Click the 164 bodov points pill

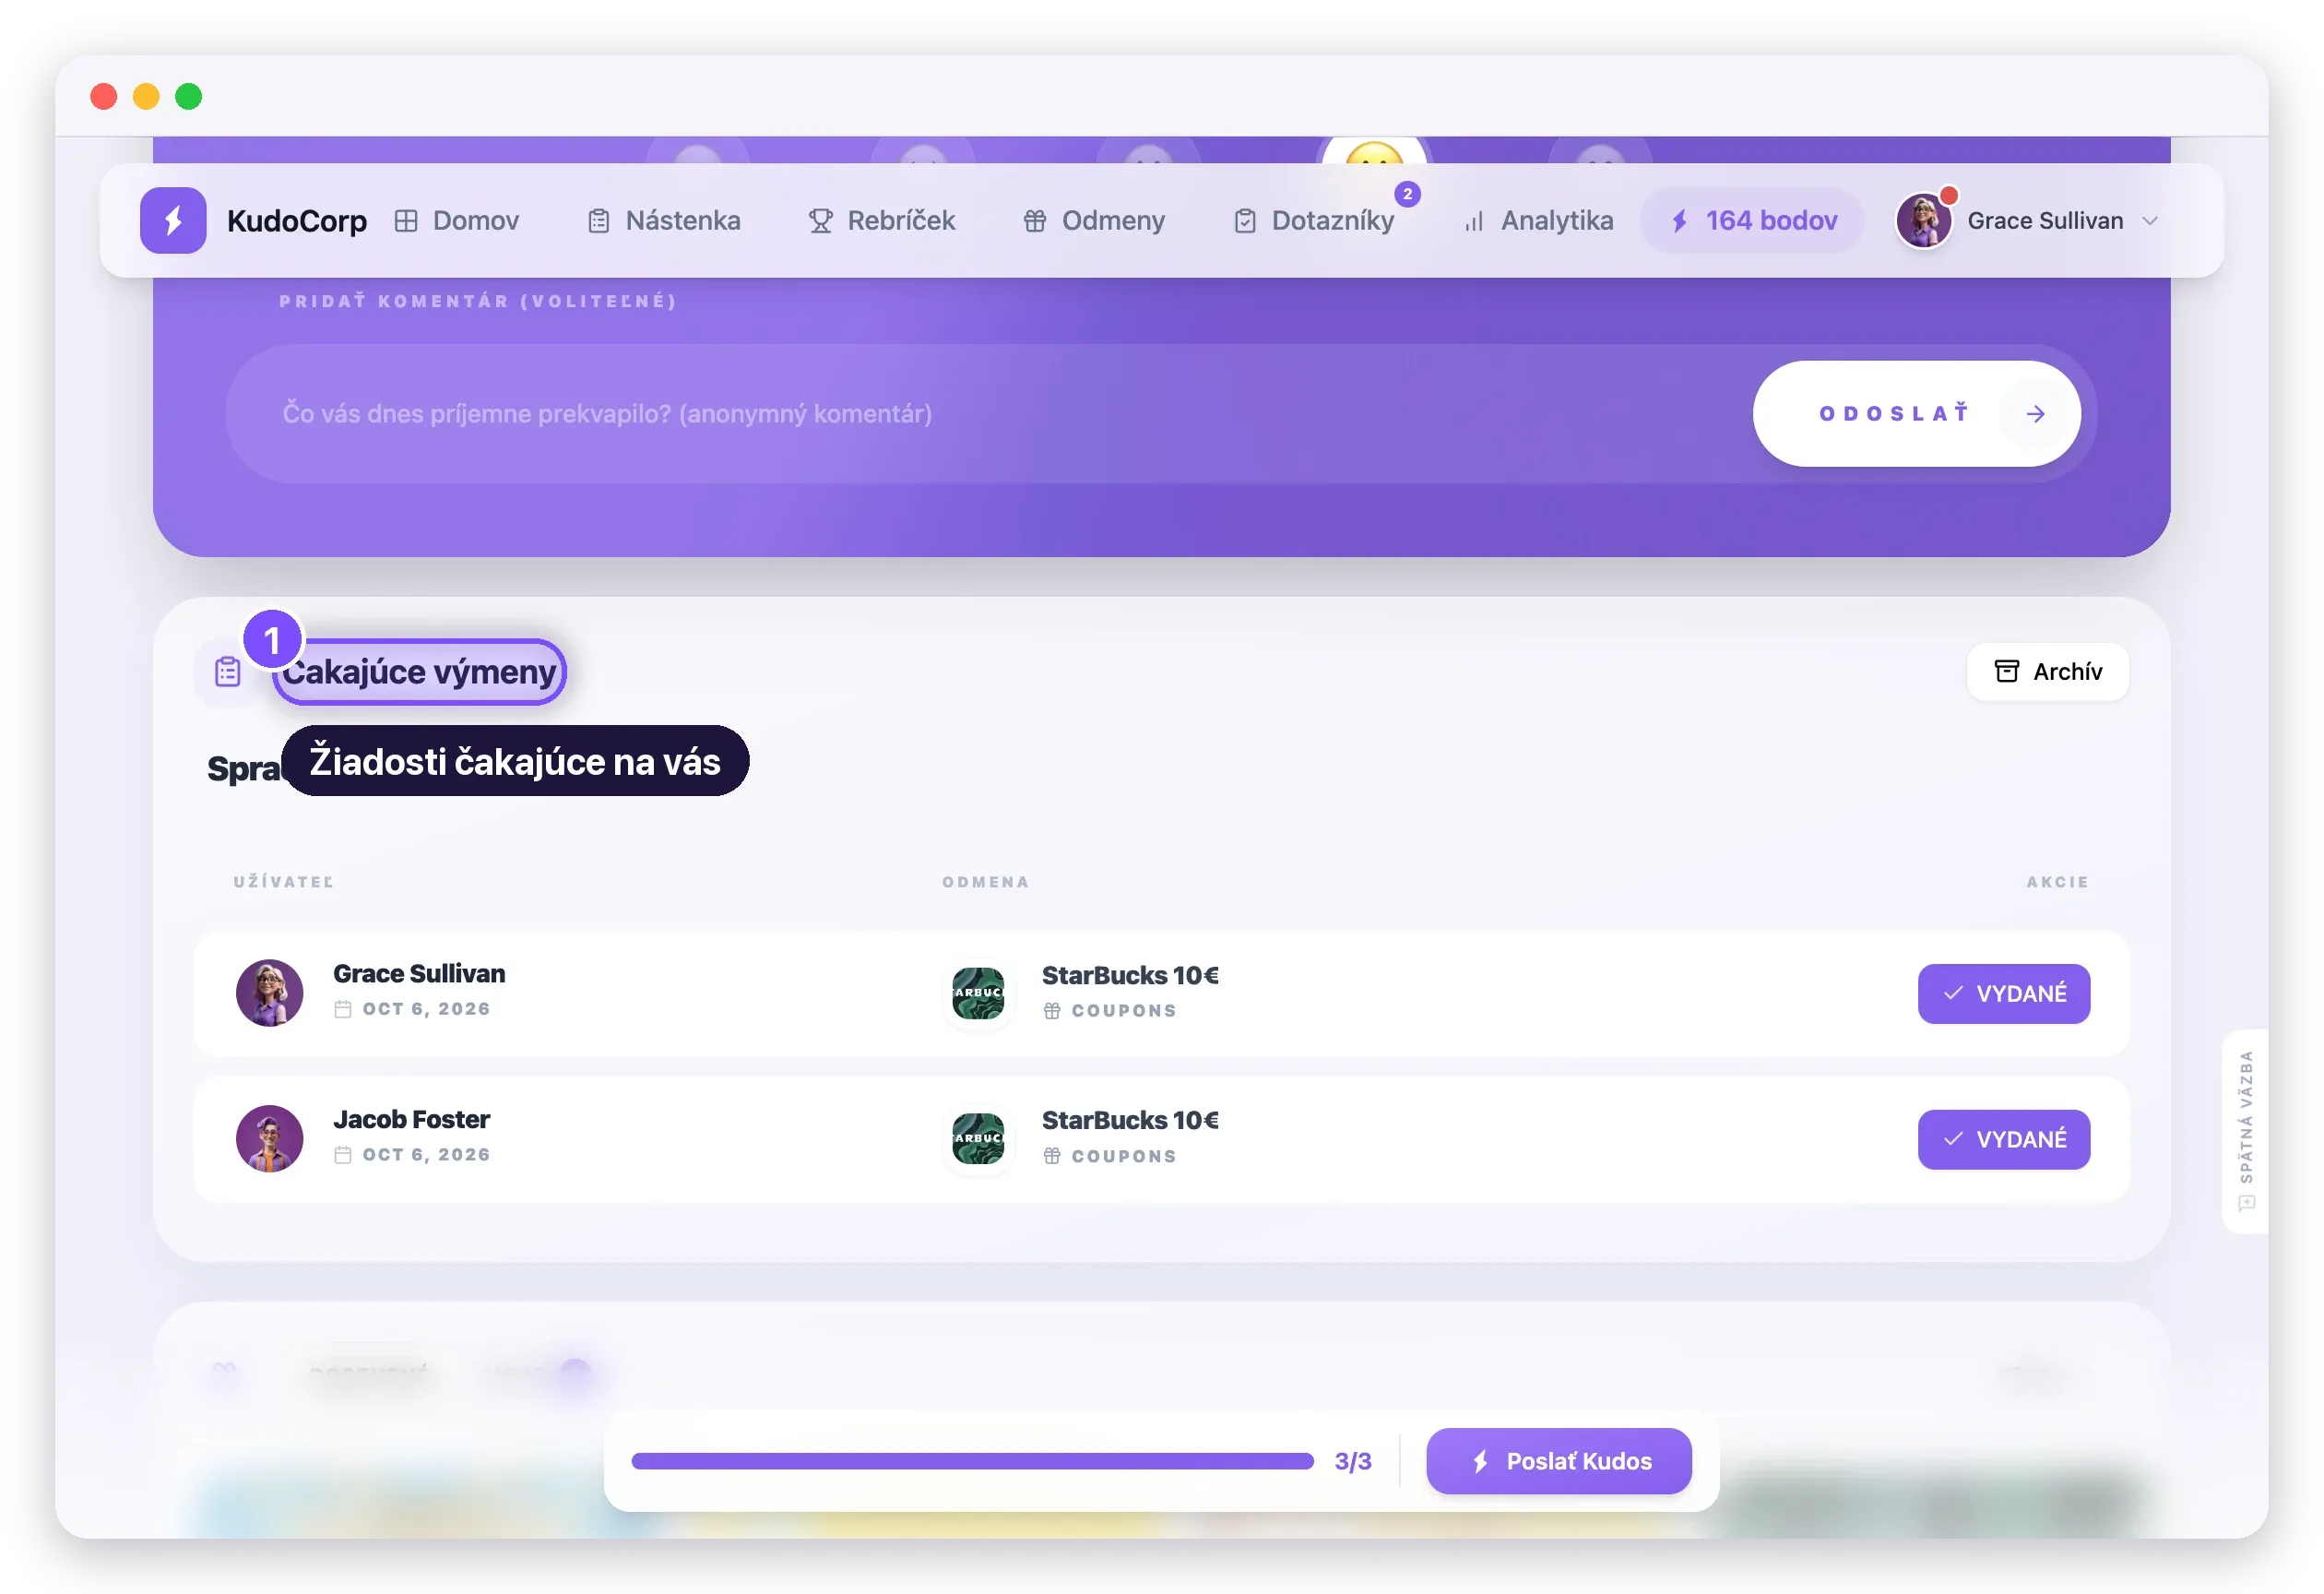click(1752, 220)
